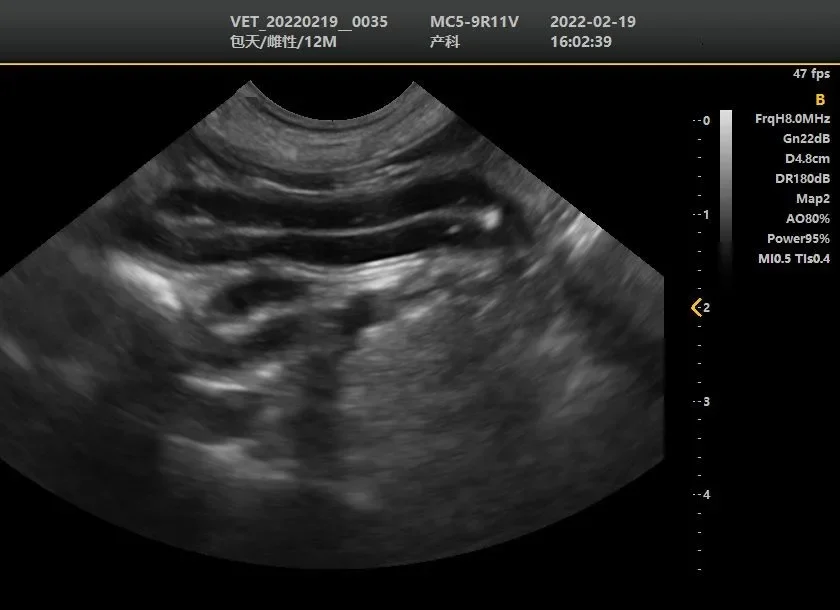
Task: Click the exam ID VET_20220219__0035
Action: pos(309,22)
